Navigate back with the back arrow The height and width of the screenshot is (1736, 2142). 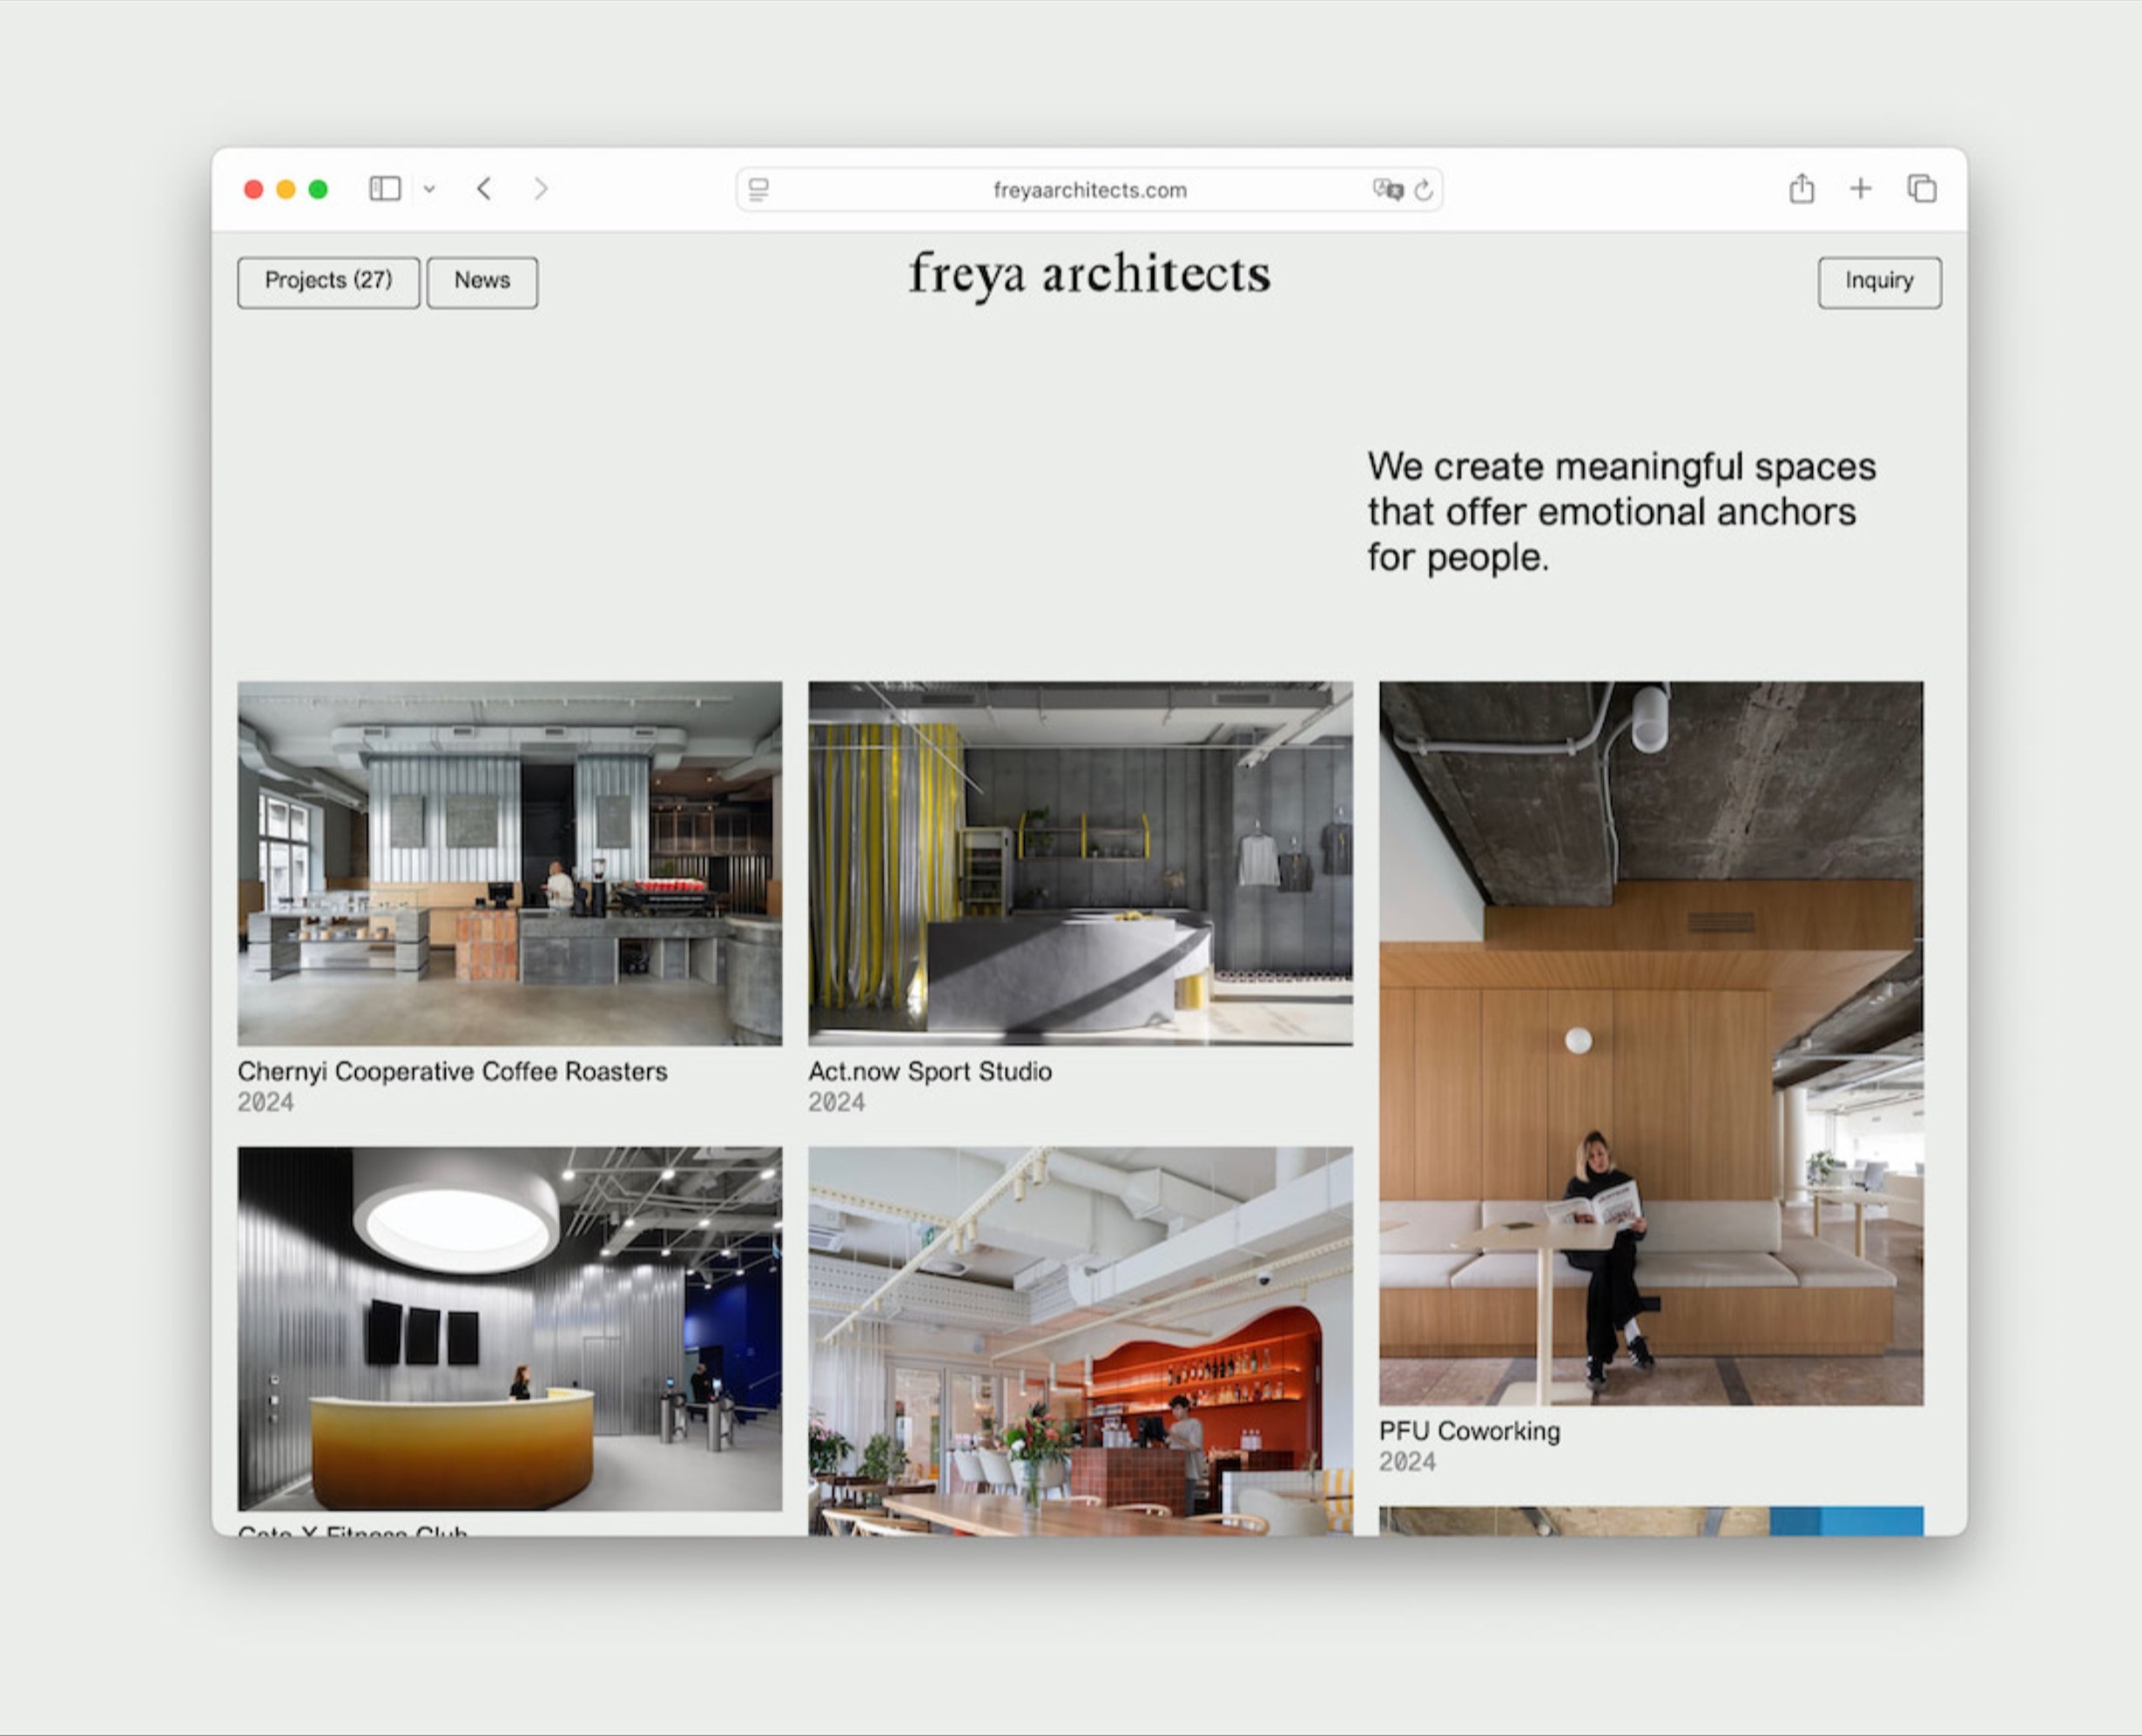tap(484, 188)
